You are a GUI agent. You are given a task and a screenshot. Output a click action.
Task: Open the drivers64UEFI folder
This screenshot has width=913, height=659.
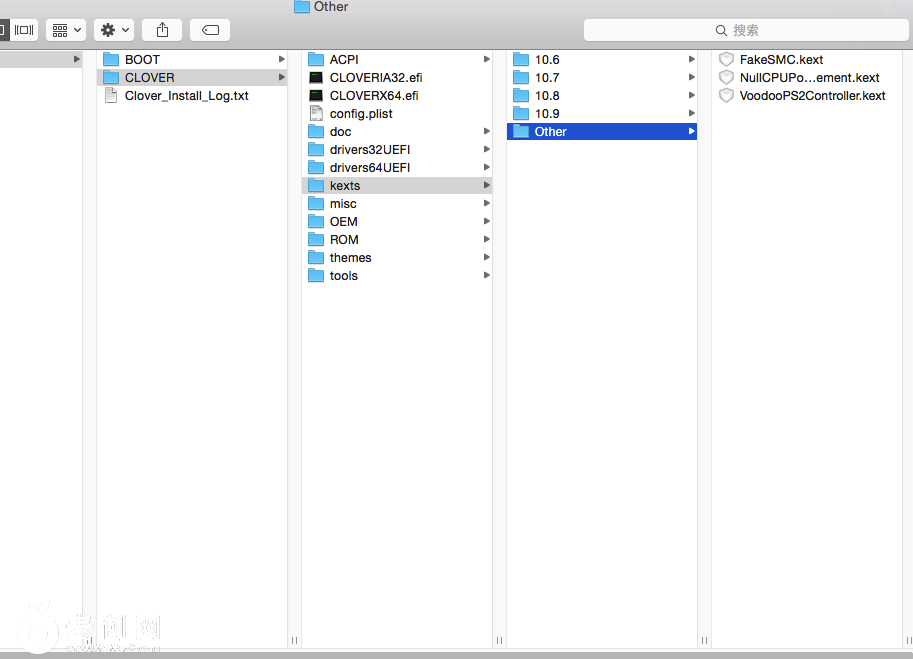tap(369, 168)
